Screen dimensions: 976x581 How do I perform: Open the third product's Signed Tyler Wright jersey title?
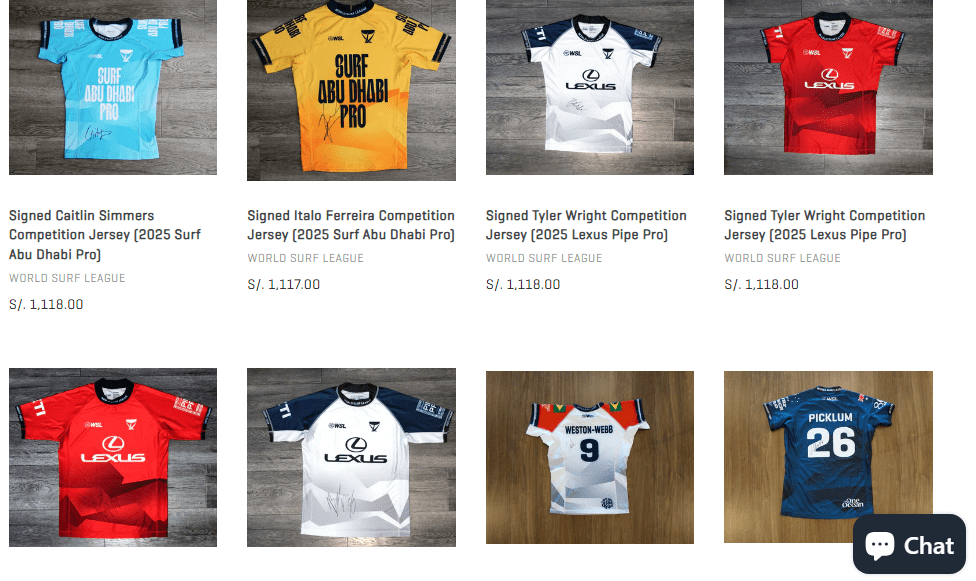[586, 225]
